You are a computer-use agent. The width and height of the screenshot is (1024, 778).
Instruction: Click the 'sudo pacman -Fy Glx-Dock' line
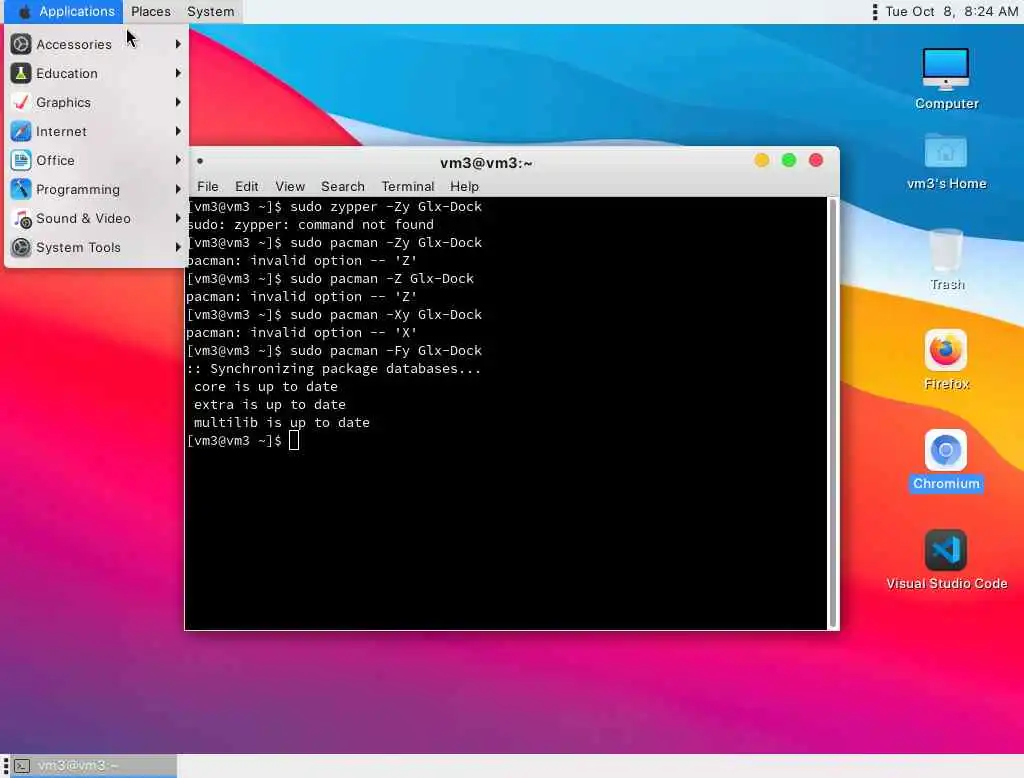386,351
